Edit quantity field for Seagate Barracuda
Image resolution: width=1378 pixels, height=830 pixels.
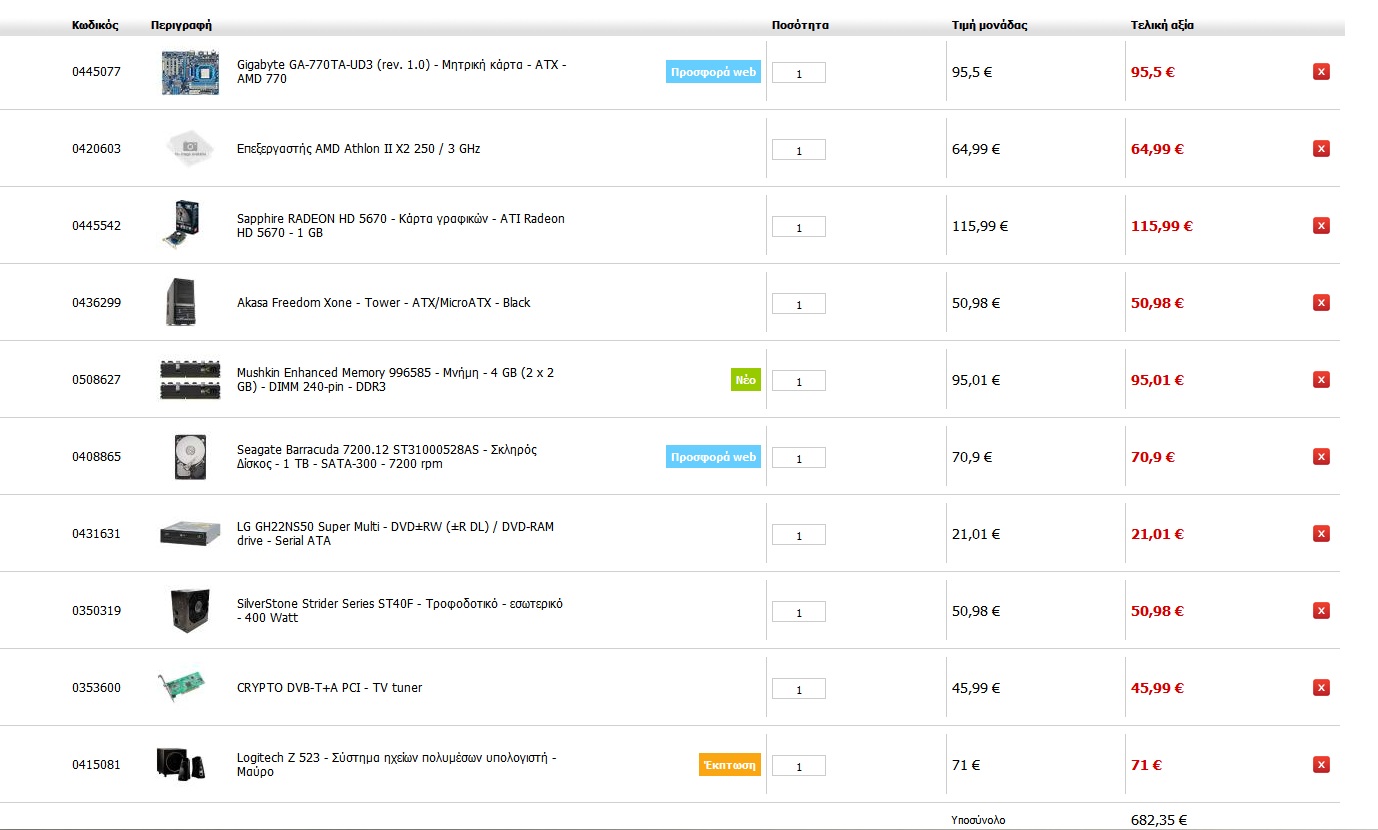[799, 458]
